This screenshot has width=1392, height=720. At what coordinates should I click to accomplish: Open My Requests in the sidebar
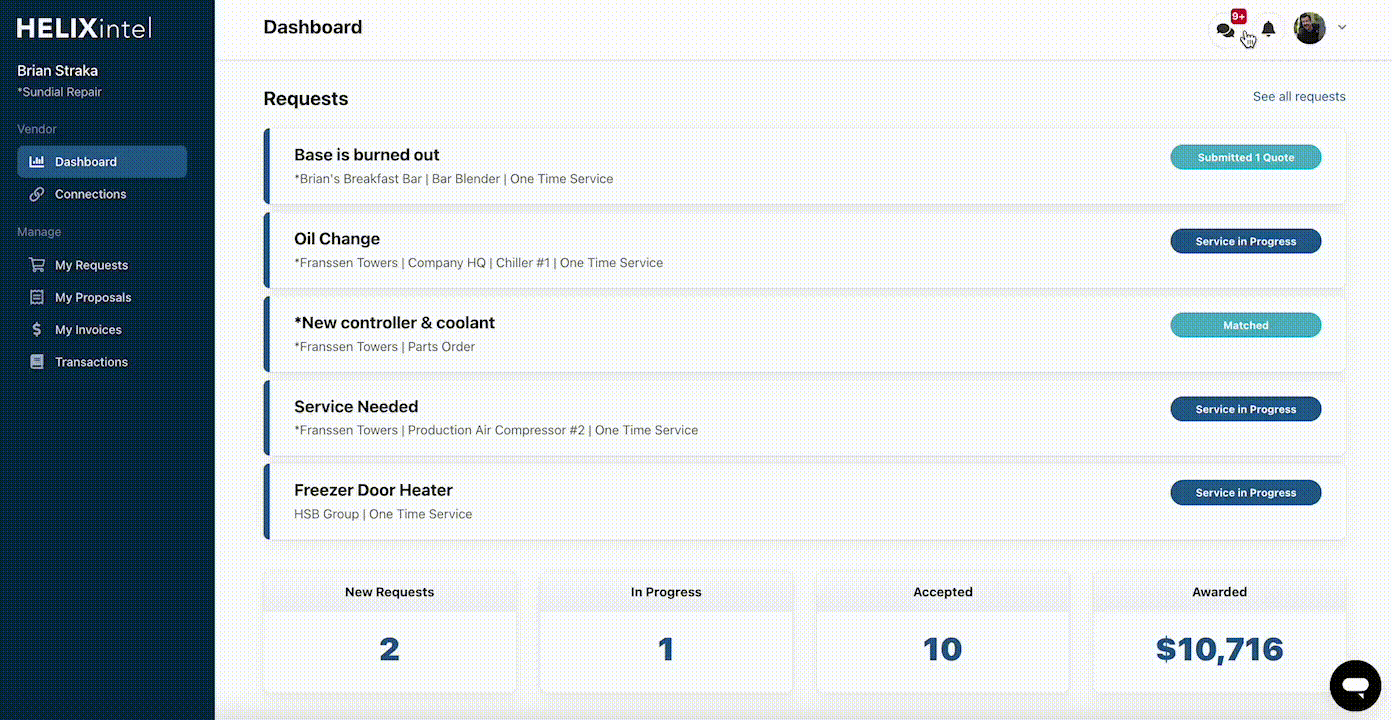90,265
